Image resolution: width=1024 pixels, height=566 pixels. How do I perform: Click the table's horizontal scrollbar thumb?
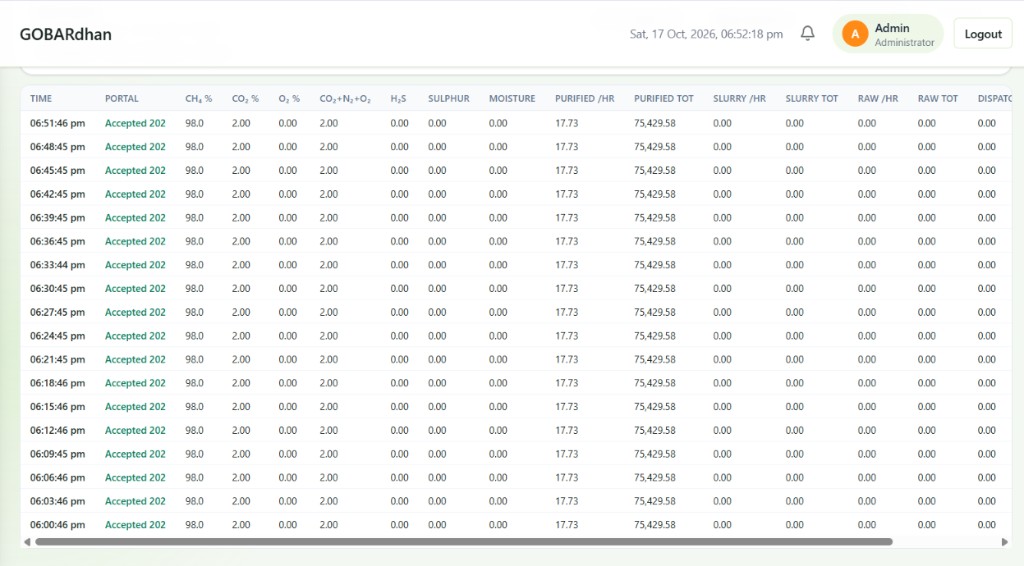point(464,542)
